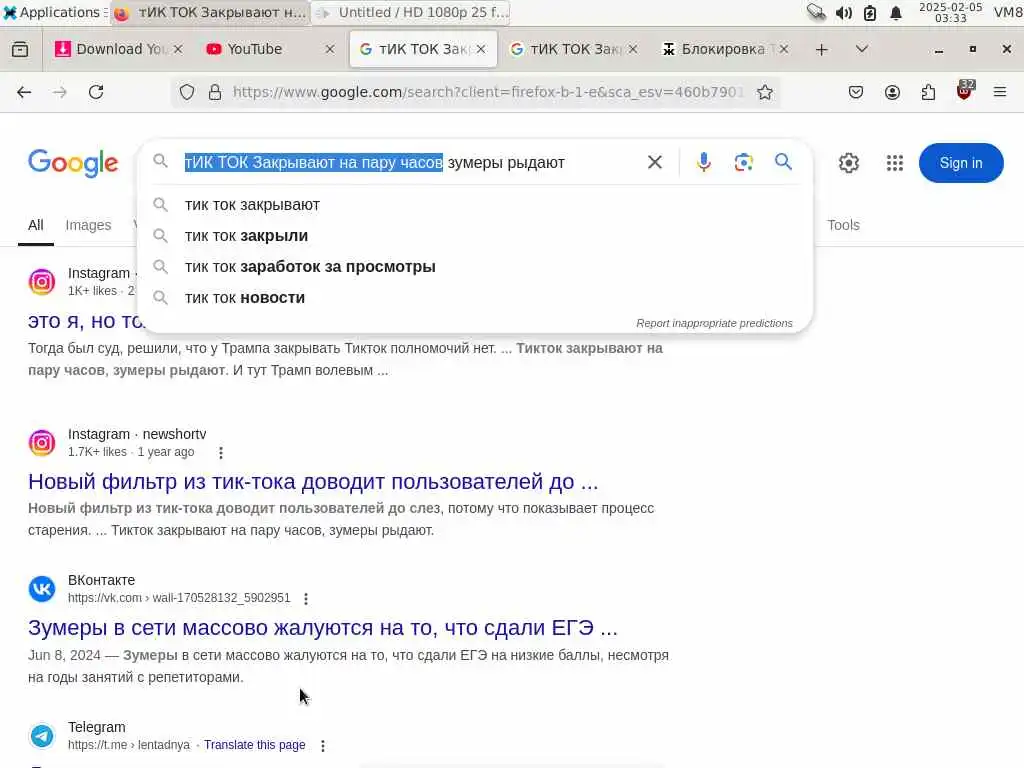
Task: Select suggestion тик ток новости
Action: coord(475,298)
